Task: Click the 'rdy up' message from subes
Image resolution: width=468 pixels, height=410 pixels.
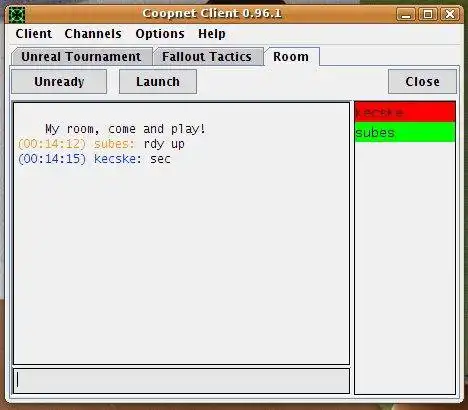Action: pos(164,144)
